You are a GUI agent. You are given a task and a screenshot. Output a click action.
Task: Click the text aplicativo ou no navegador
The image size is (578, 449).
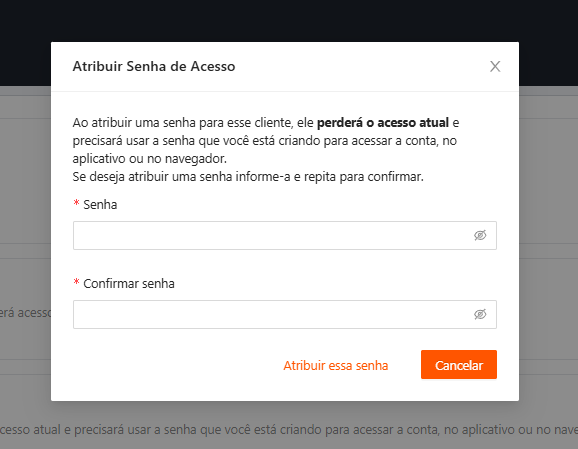(150, 159)
